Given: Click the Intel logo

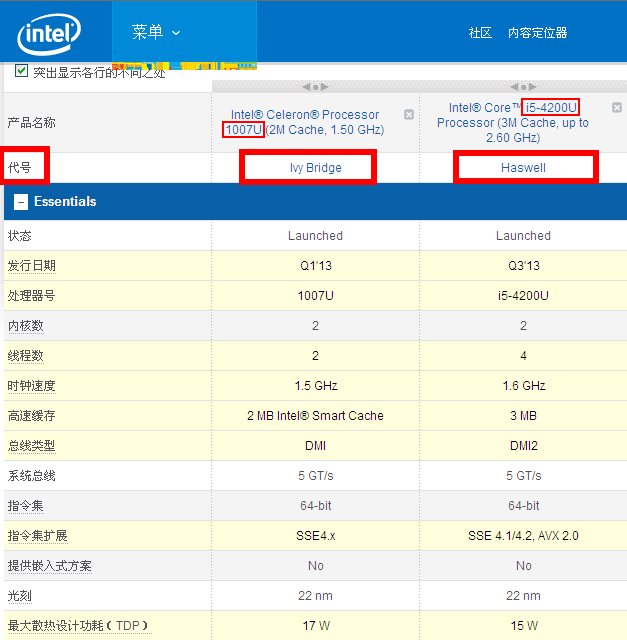Looking at the screenshot, I should (49, 34).
